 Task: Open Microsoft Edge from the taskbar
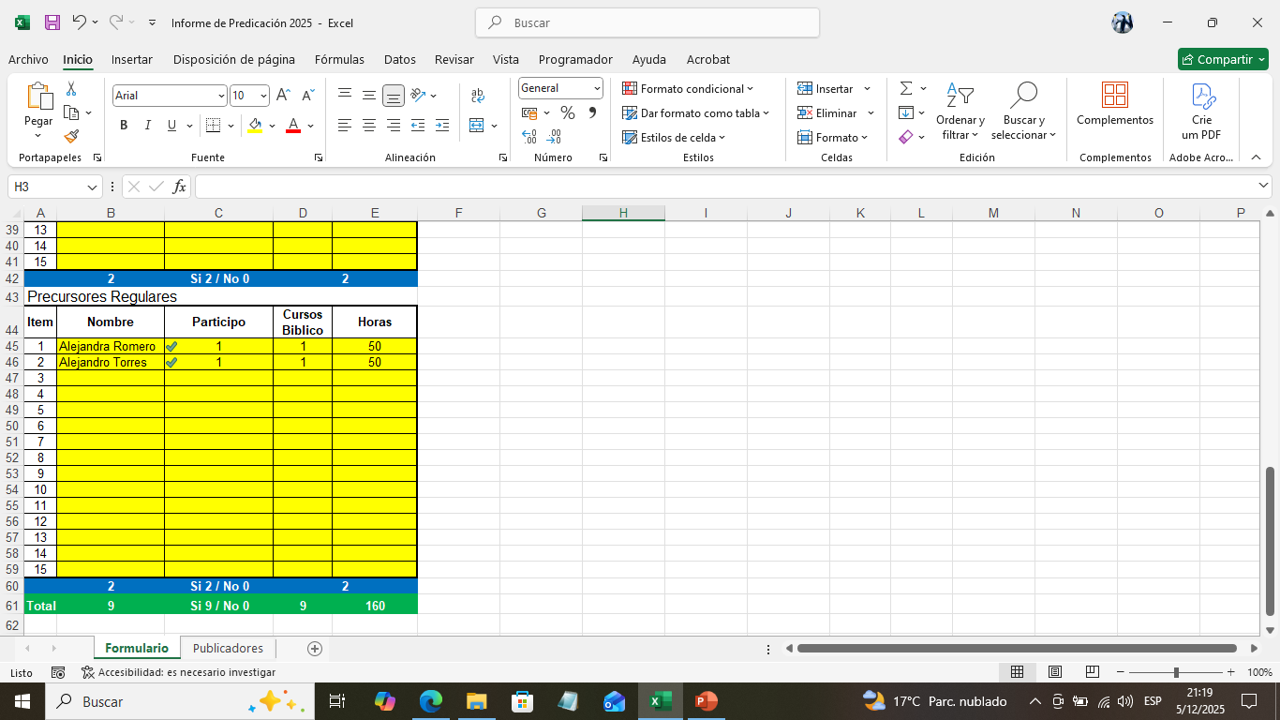point(431,701)
